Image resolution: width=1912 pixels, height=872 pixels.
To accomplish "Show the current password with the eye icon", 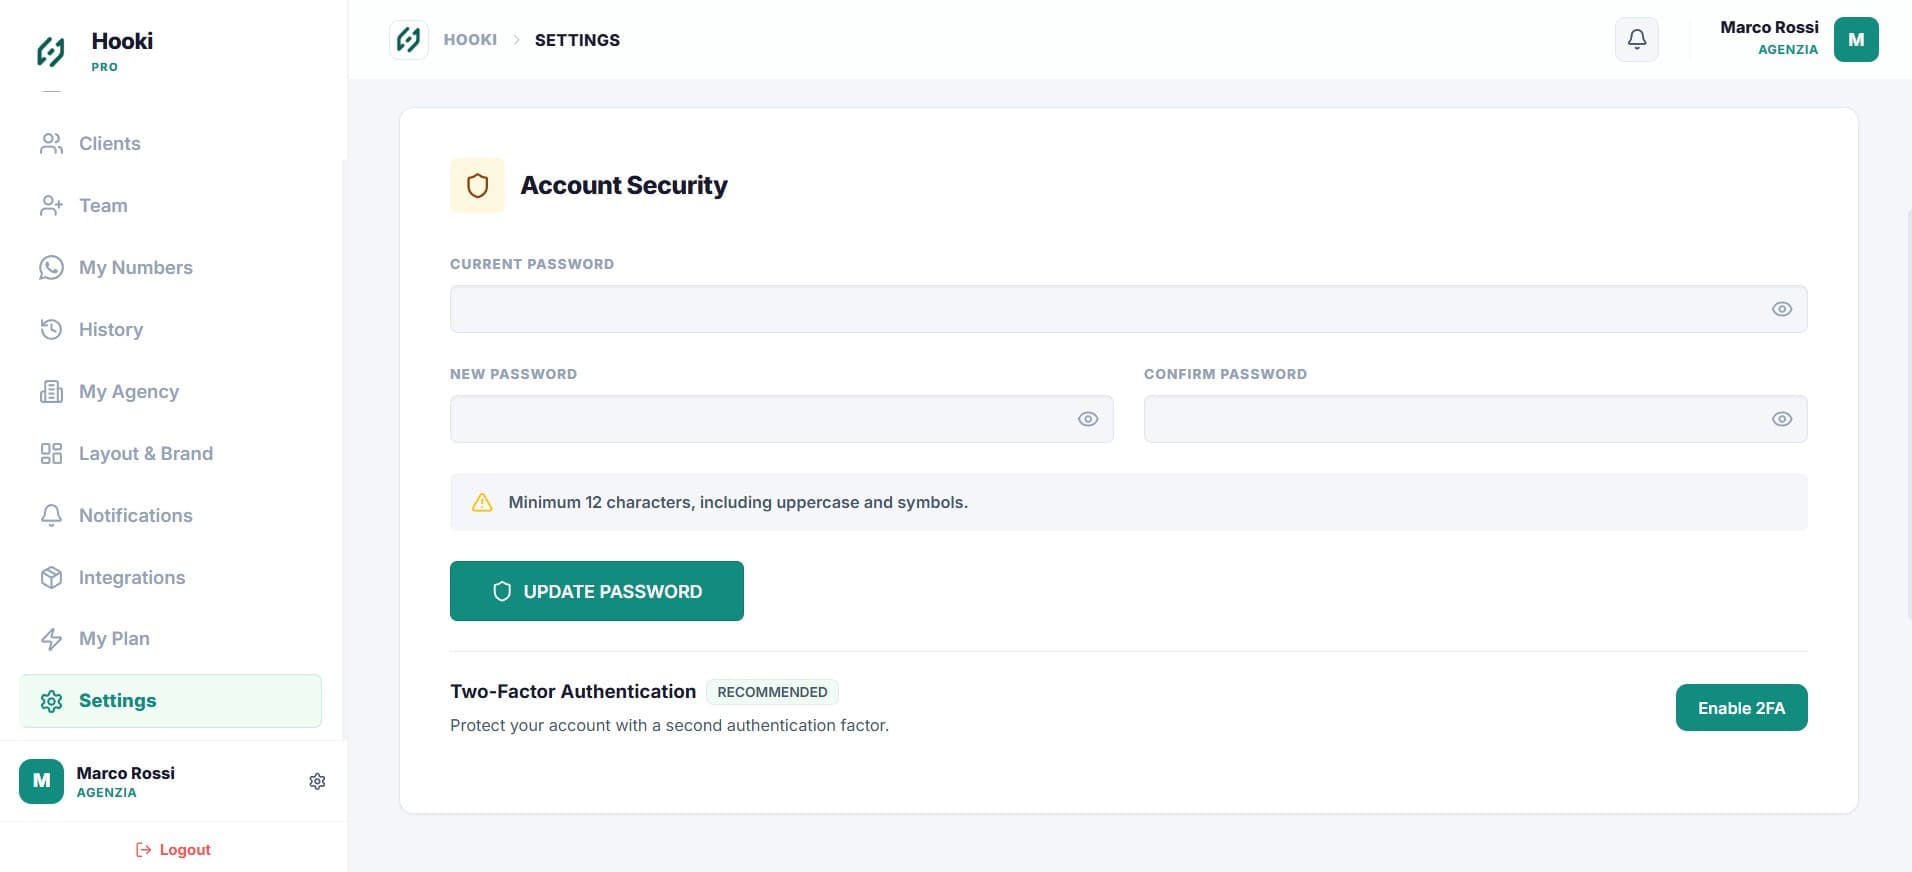I will pyautogui.click(x=1782, y=309).
